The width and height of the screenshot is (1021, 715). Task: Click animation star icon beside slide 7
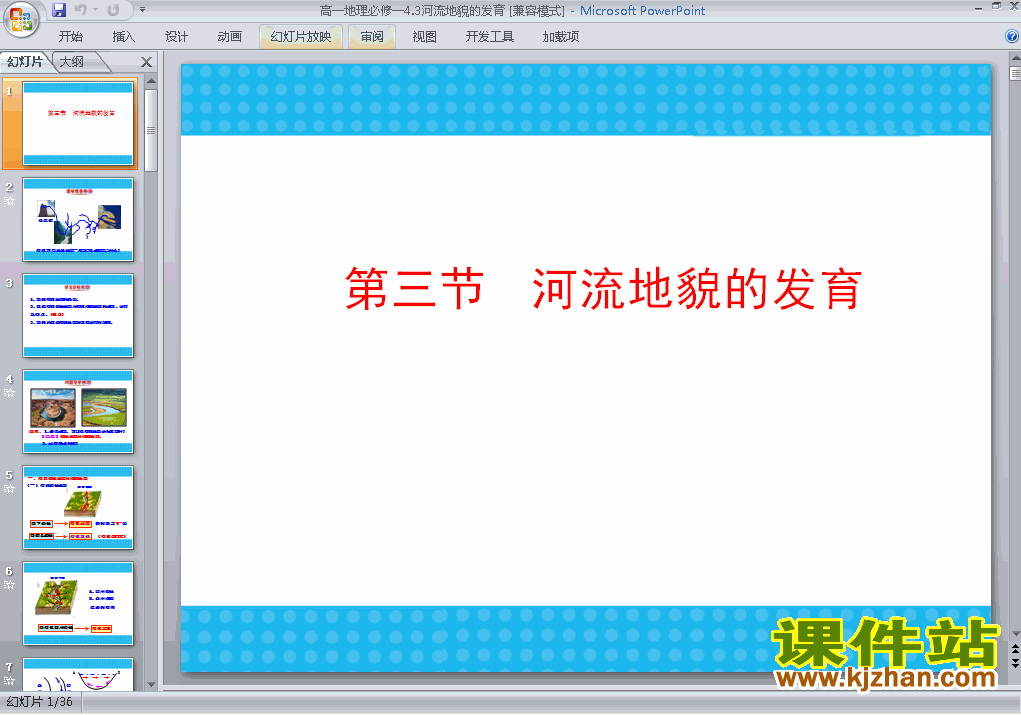click(x=9, y=680)
